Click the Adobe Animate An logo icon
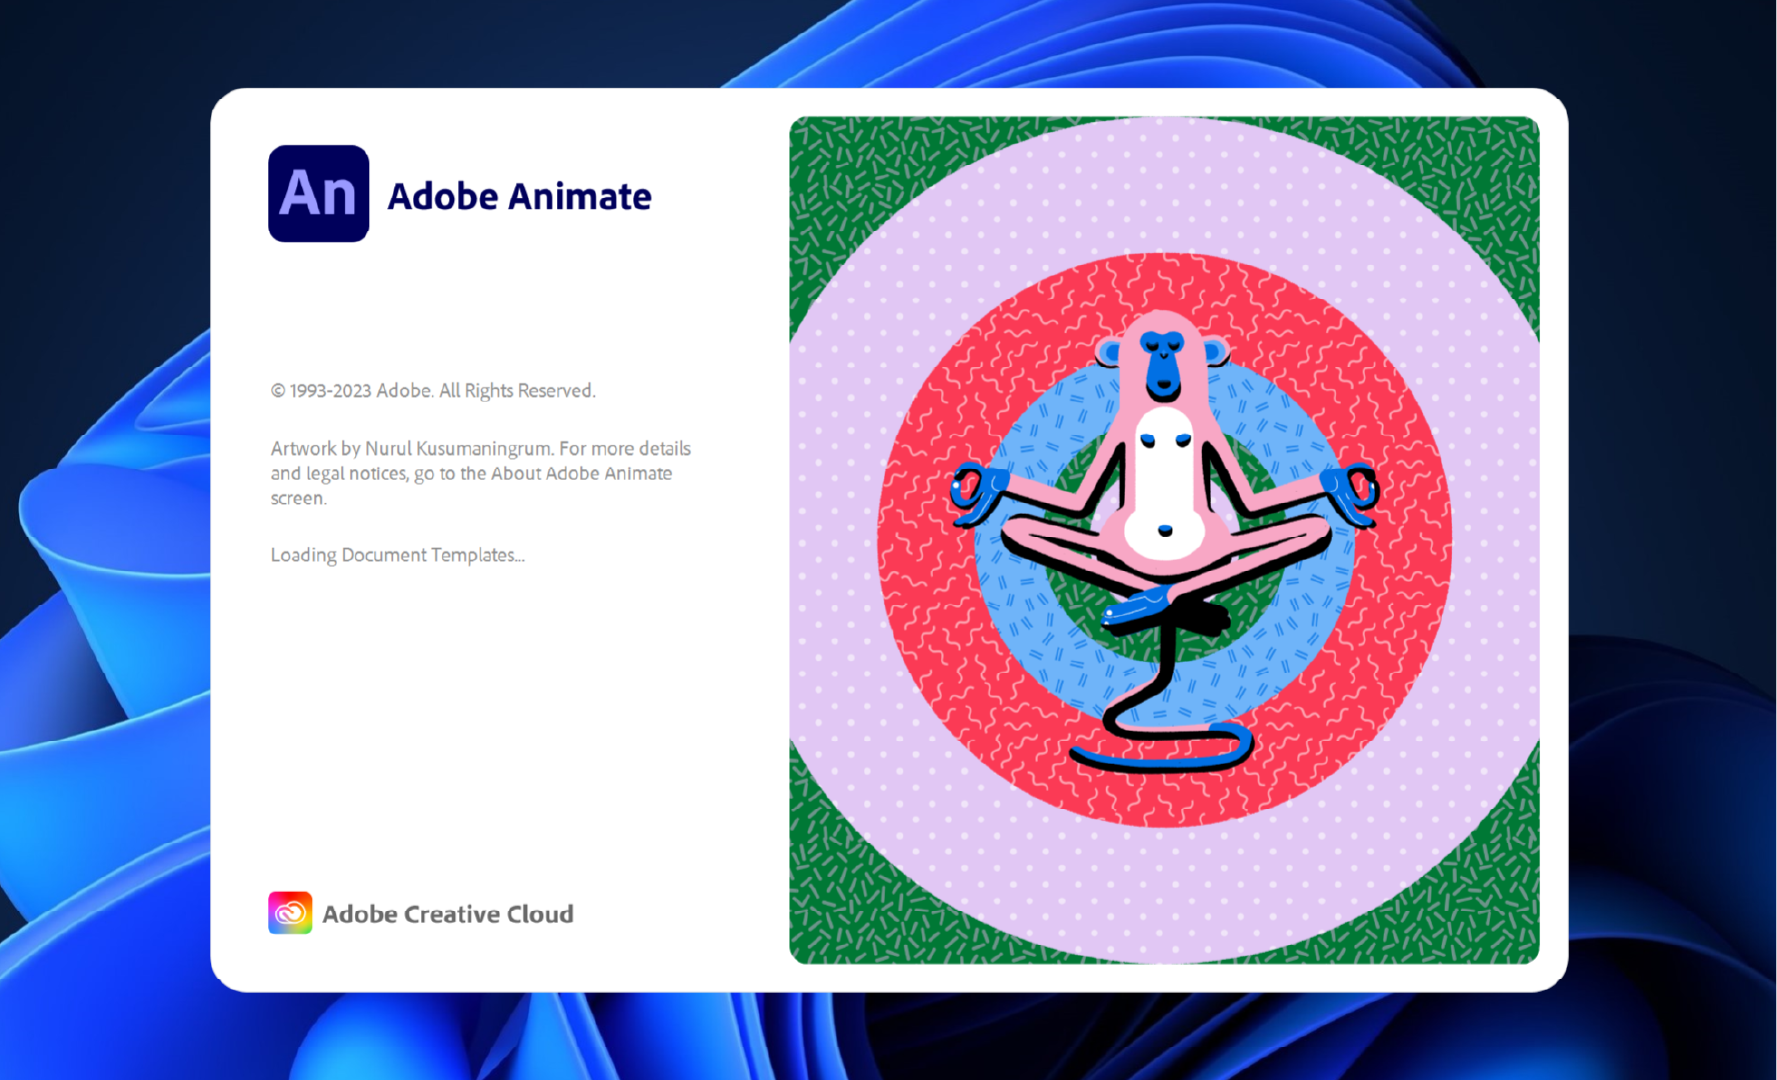 (x=319, y=194)
